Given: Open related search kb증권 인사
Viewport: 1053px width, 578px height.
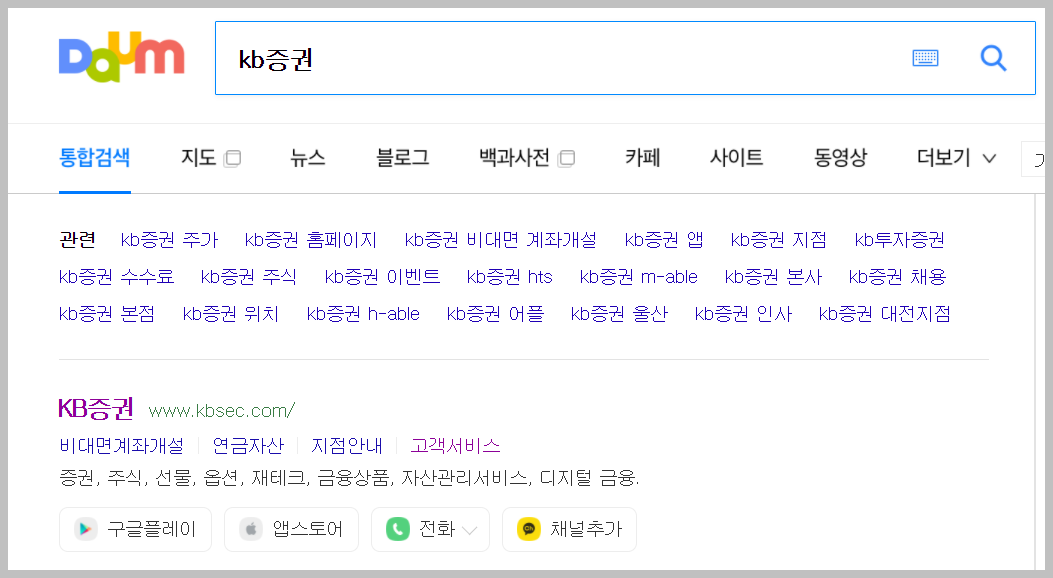Looking at the screenshot, I should [x=743, y=314].
